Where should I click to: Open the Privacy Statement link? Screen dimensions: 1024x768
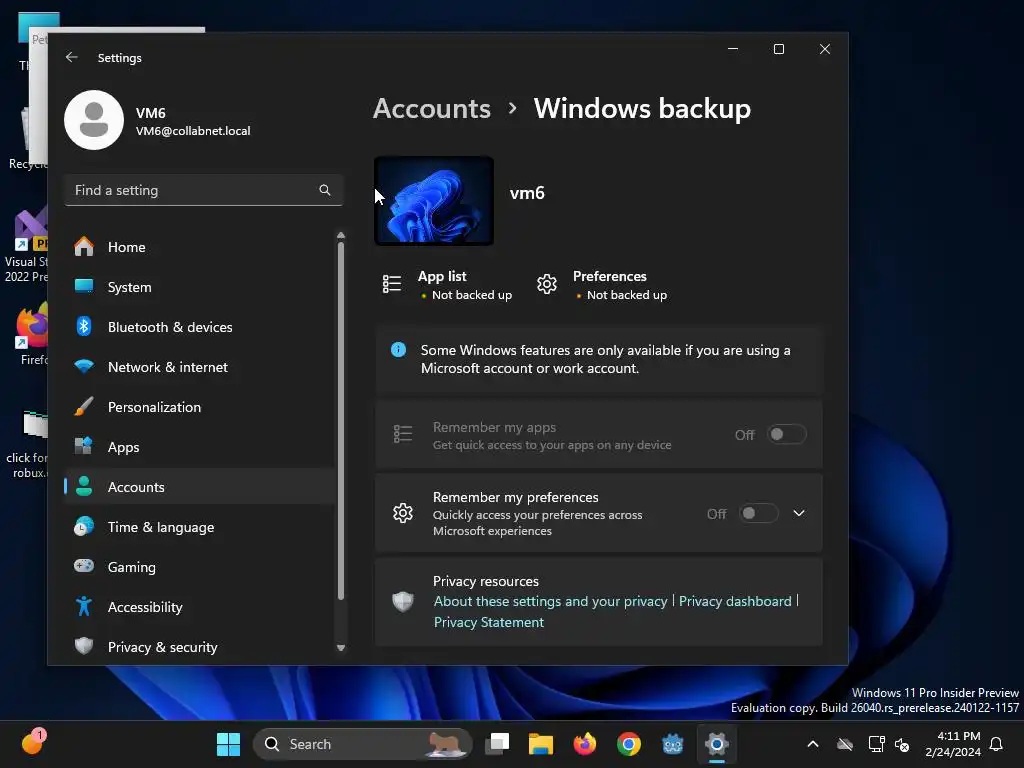[x=488, y=622]
